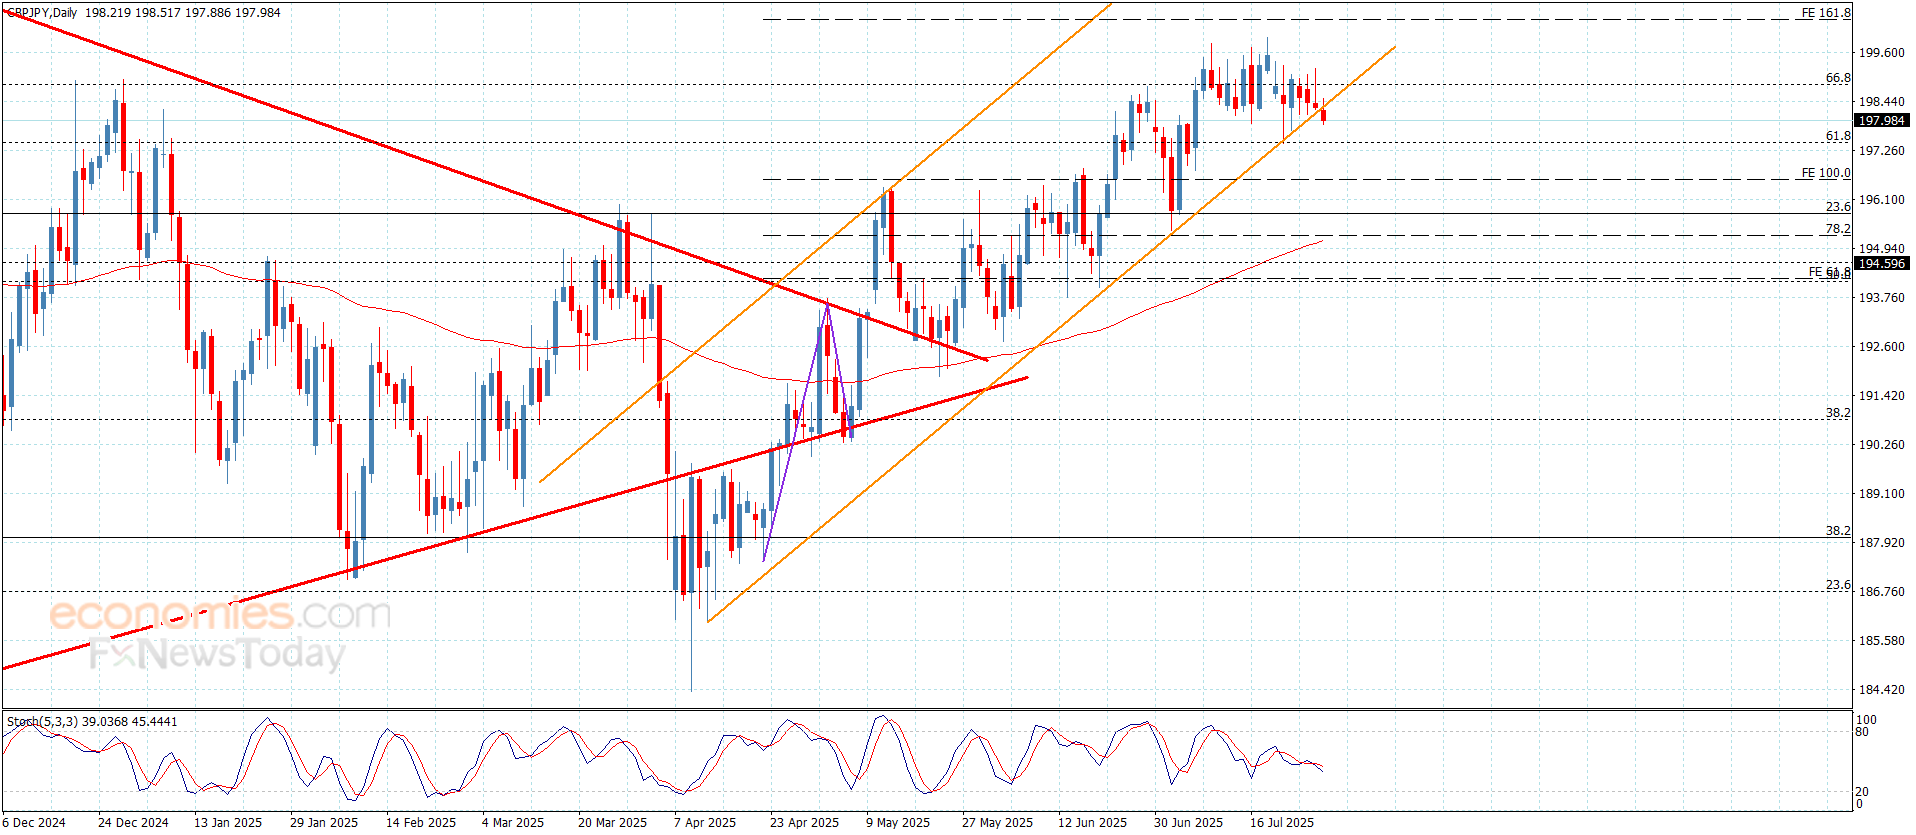
Task: Click the 187.920 price axis value
Action: coord(1881,543)
